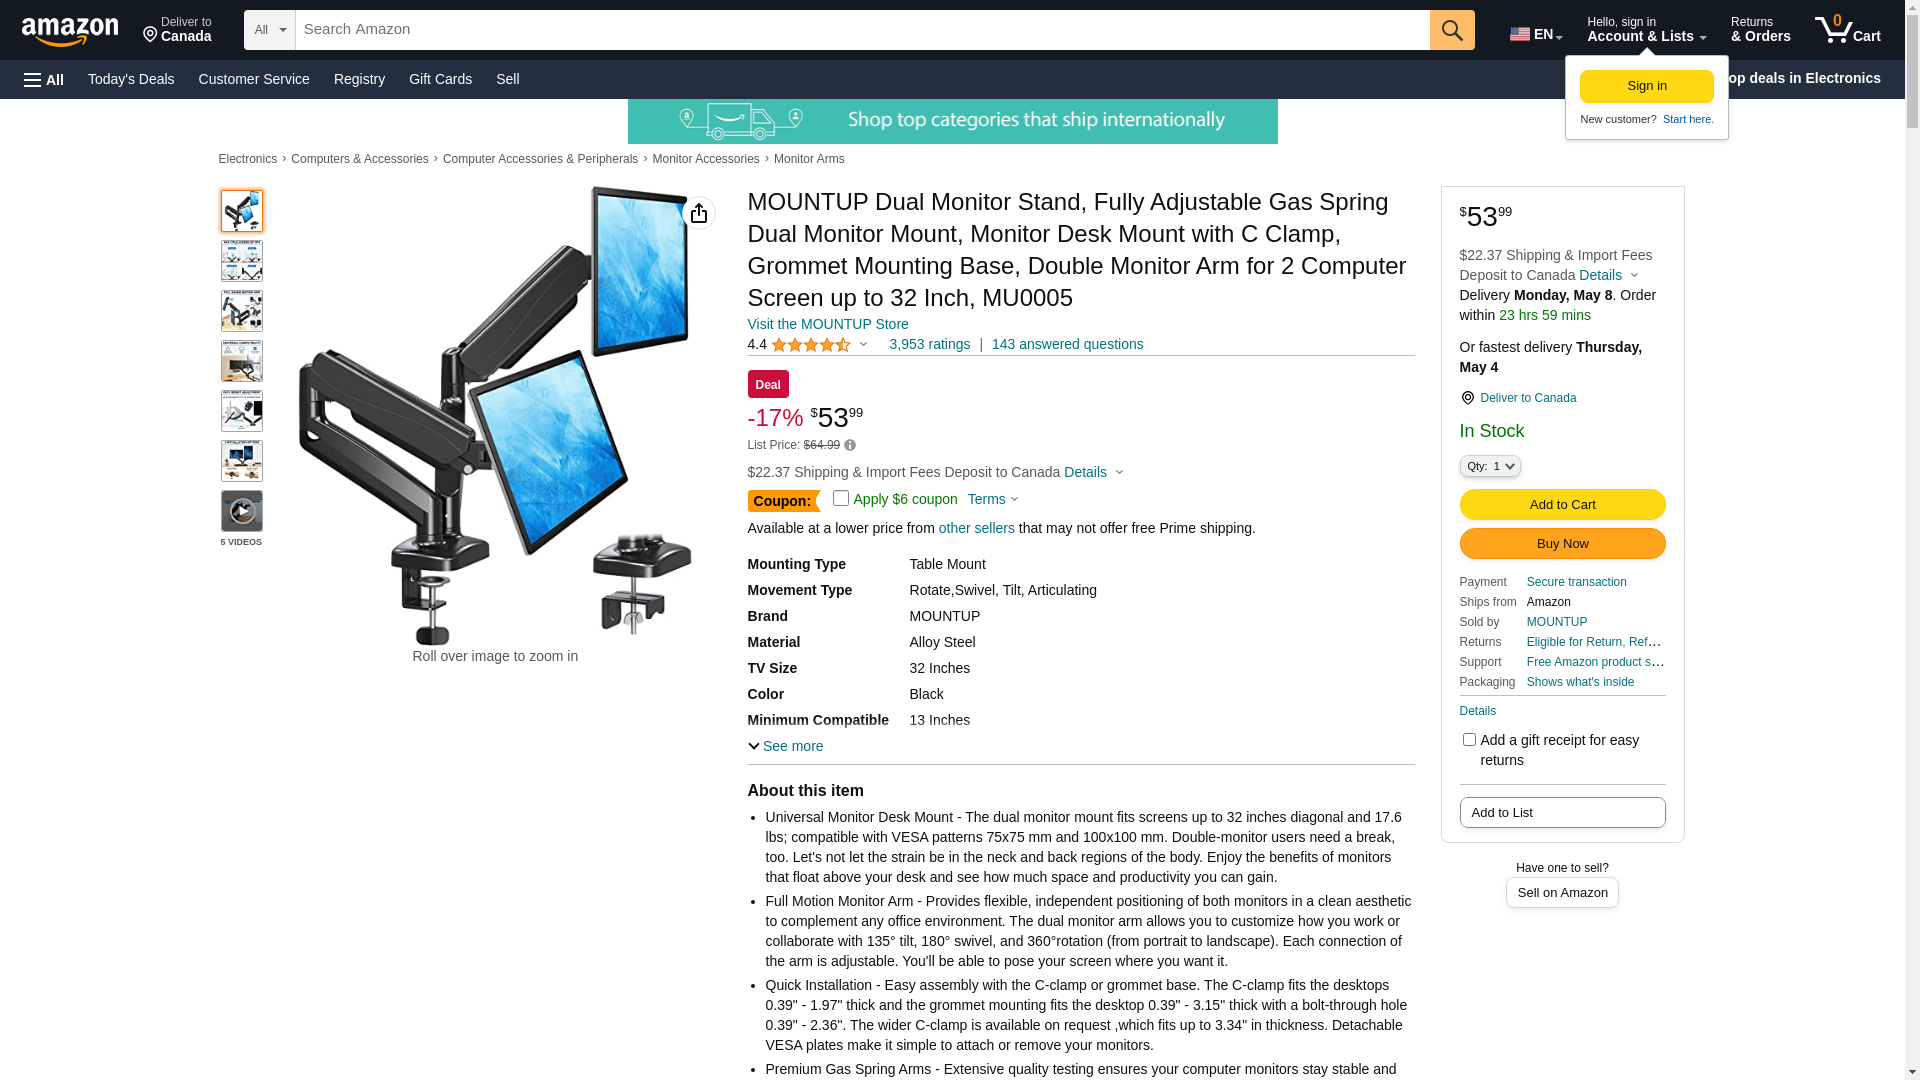This screenshot has height=1080, width=1920.
Task: Click the Add to Cart button
Action: [1562, 505]
